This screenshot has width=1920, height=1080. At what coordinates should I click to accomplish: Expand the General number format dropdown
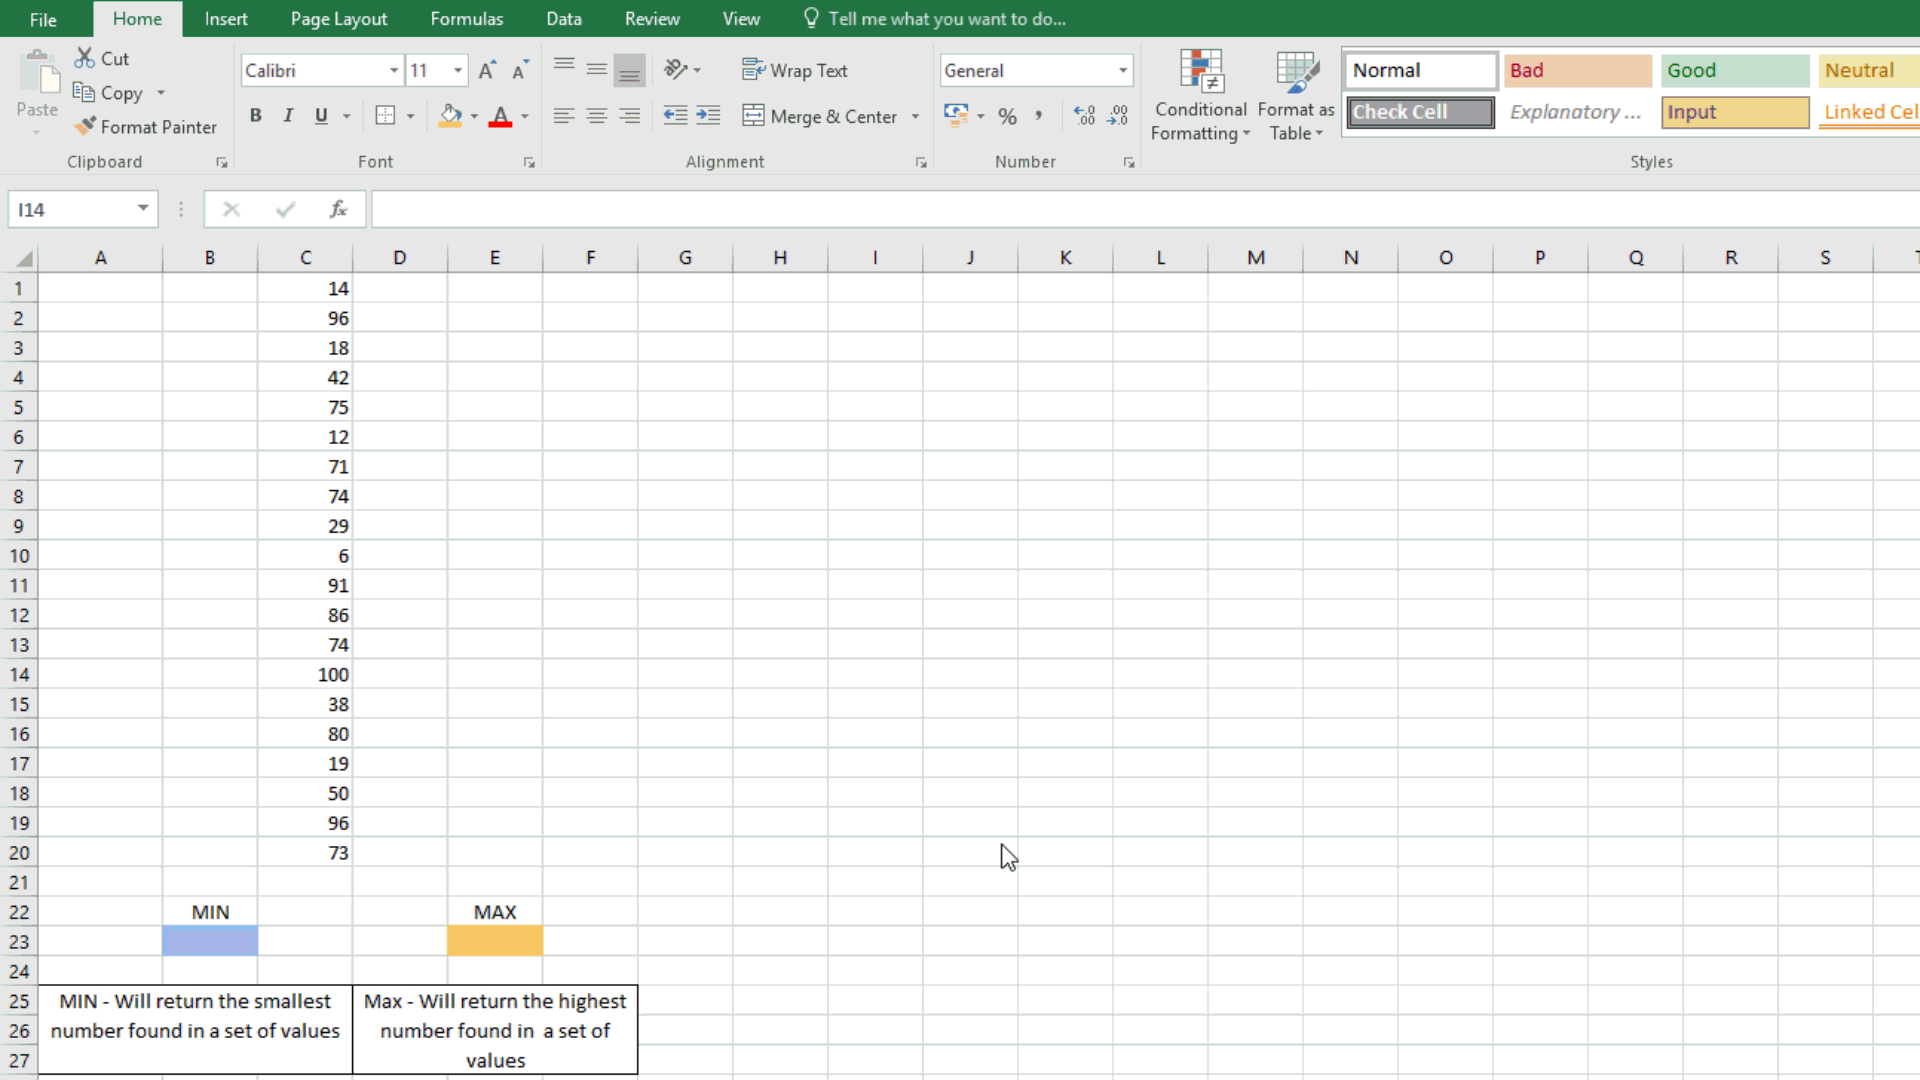tap(1123, 70)
